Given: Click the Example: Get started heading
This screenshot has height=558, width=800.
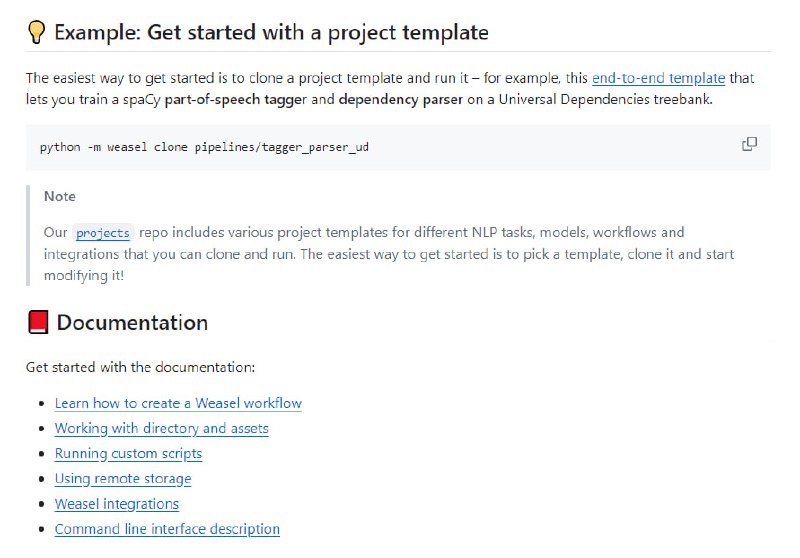Looking at the screenshot, I should (x=271, y=32).
